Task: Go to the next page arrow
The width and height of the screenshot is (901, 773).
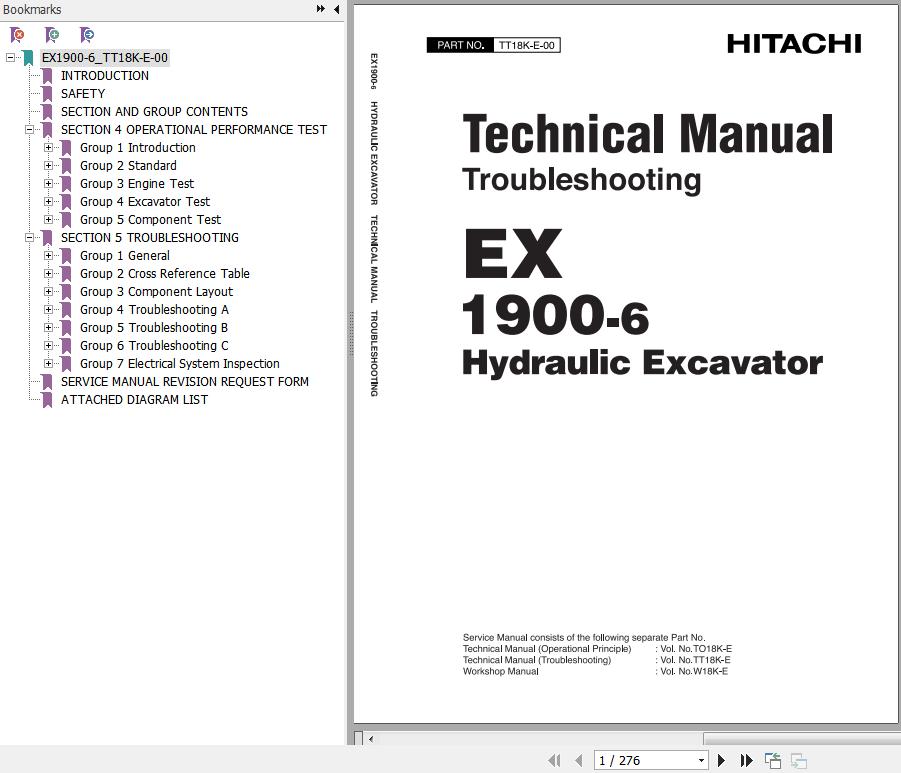Action: tap(721, 760)
